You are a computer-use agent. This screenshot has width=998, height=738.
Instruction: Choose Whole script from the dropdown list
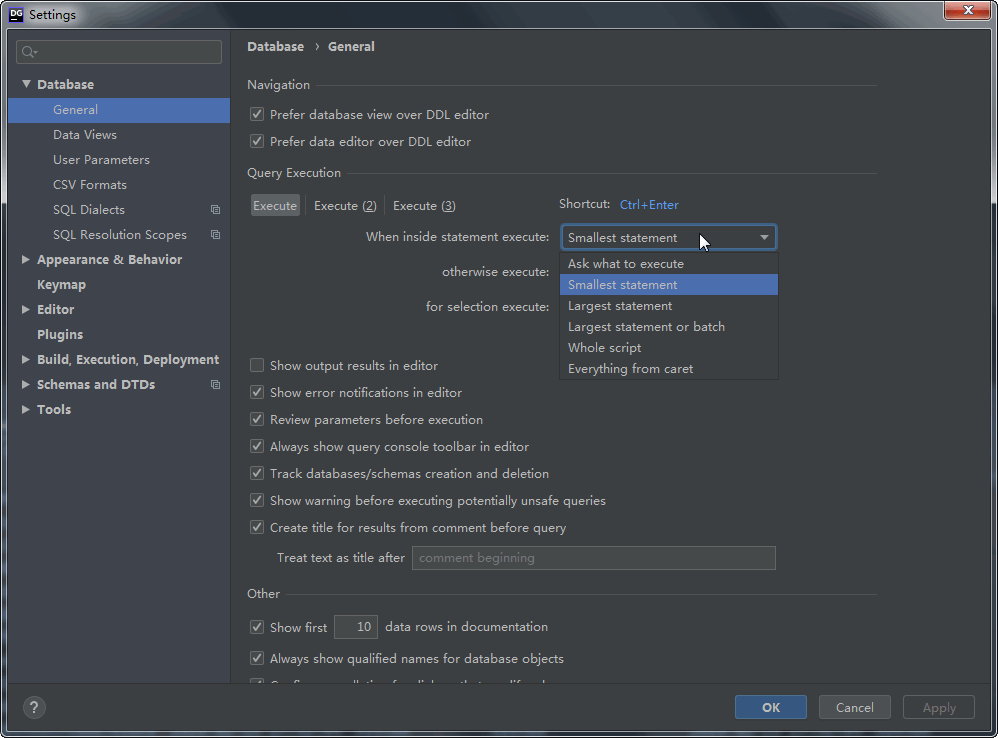click(x=605, y=348)
